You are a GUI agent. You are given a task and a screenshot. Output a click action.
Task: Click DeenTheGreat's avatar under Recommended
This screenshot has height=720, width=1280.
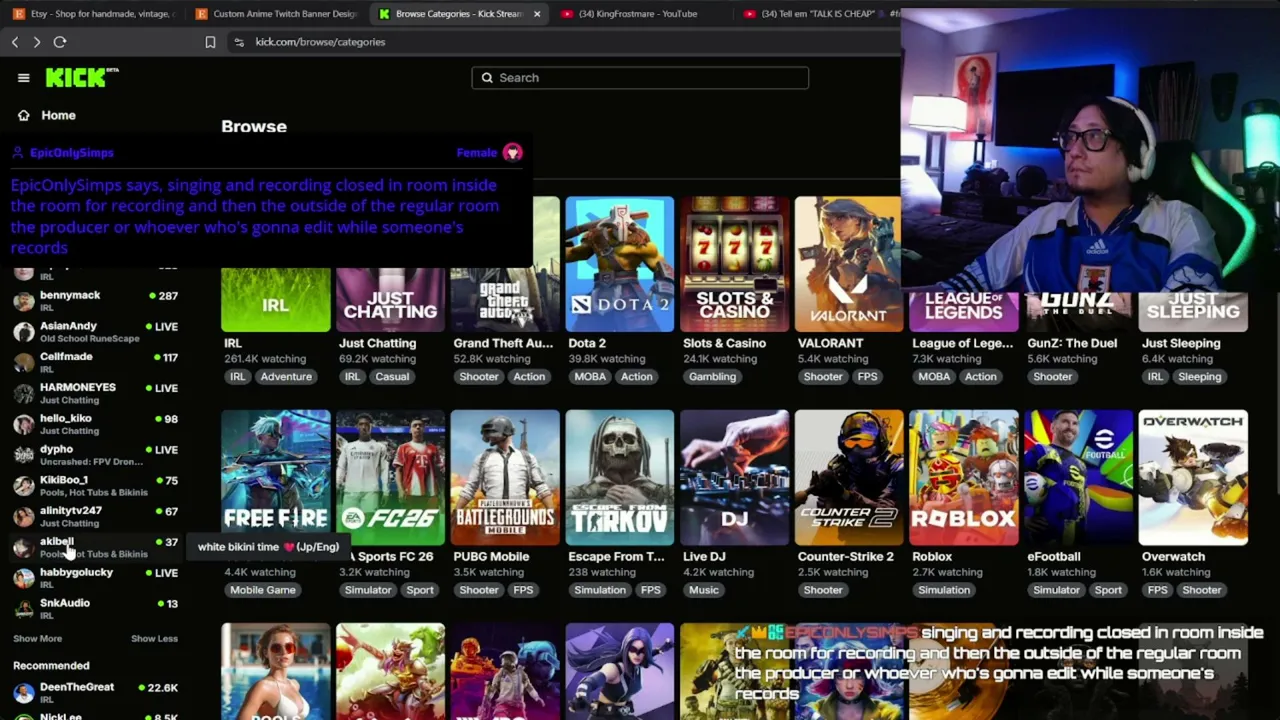(23, 693)
